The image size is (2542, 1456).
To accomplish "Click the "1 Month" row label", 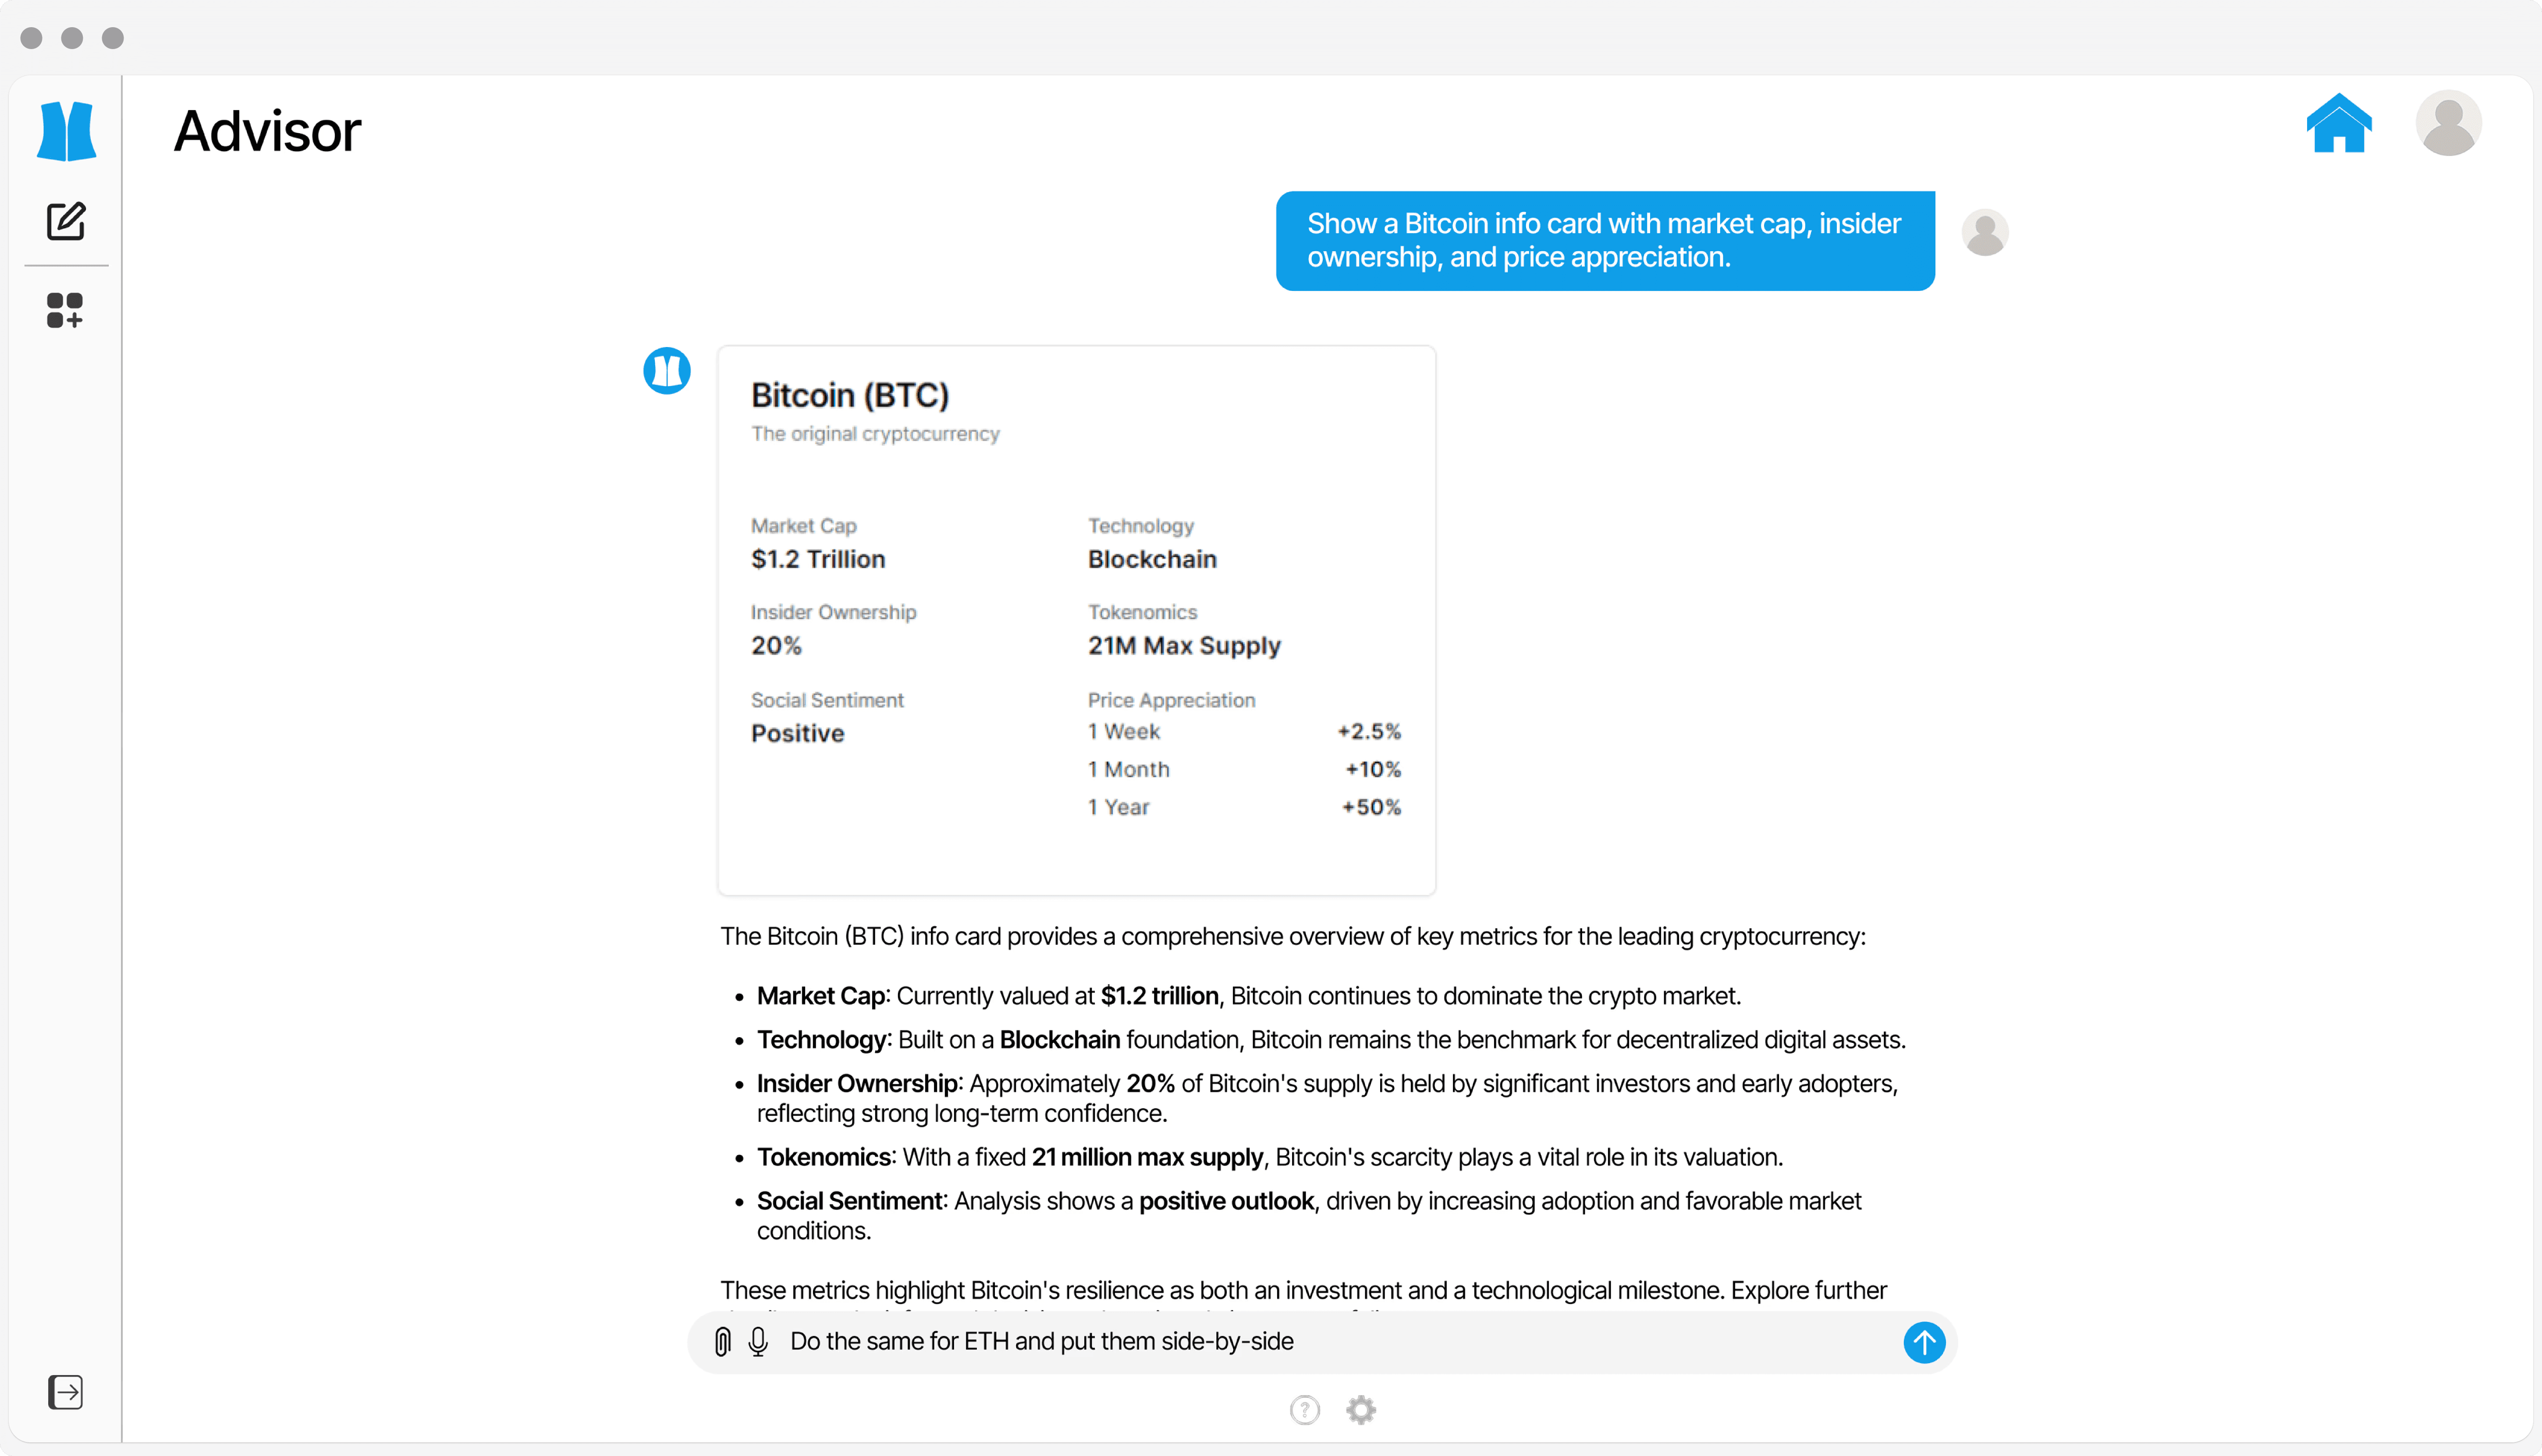I will tap(1129, 769).
